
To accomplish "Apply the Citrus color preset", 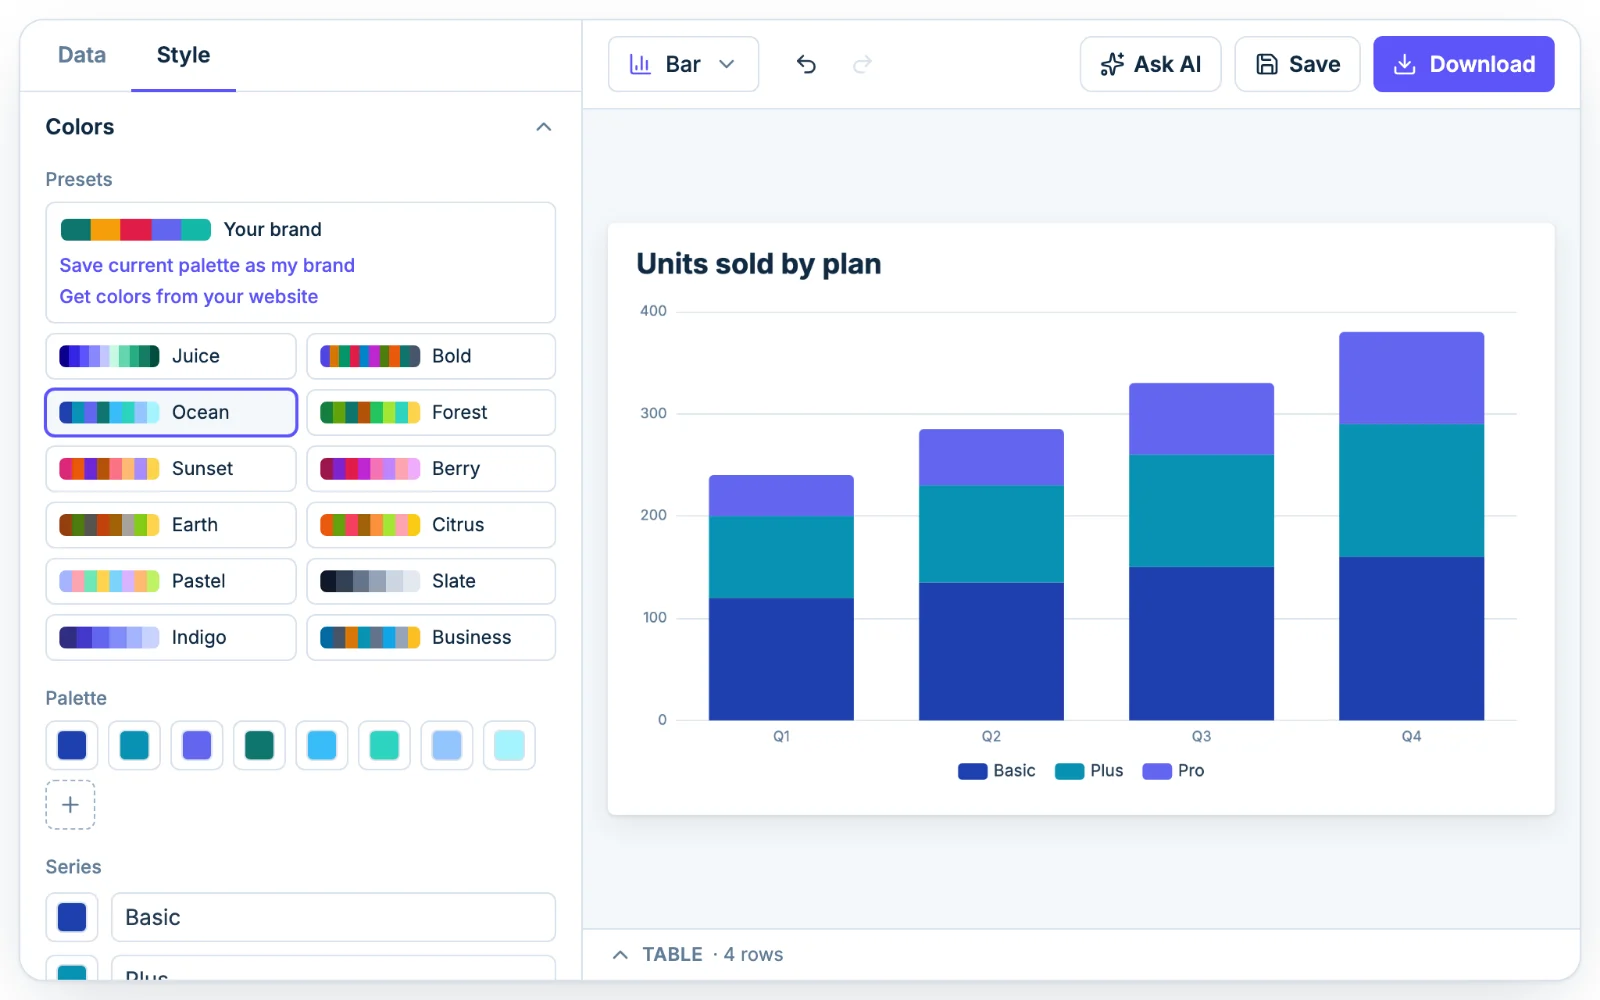I will (x=431, y=525).
